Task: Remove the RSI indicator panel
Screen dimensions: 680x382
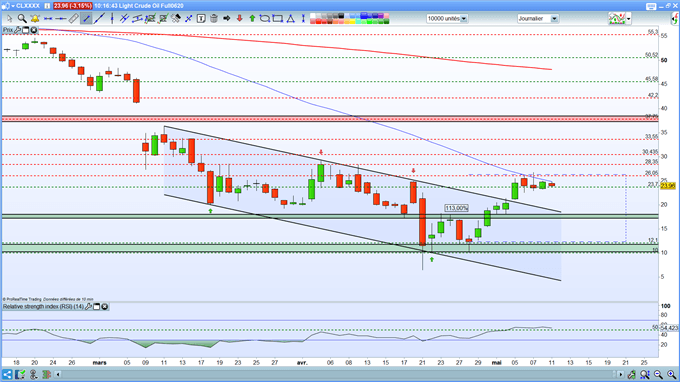Action: point(105,307)
